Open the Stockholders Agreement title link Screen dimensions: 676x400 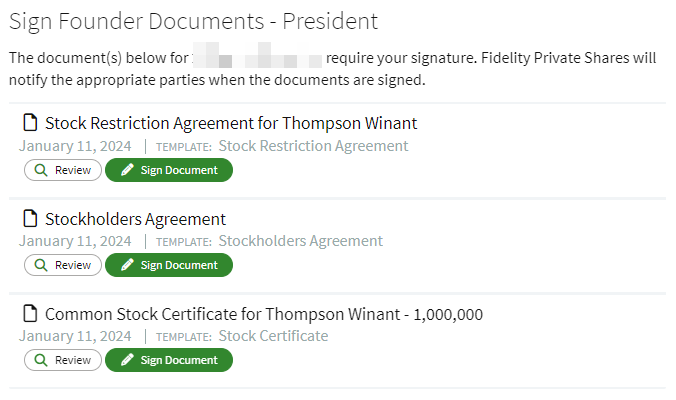point(135,219)
